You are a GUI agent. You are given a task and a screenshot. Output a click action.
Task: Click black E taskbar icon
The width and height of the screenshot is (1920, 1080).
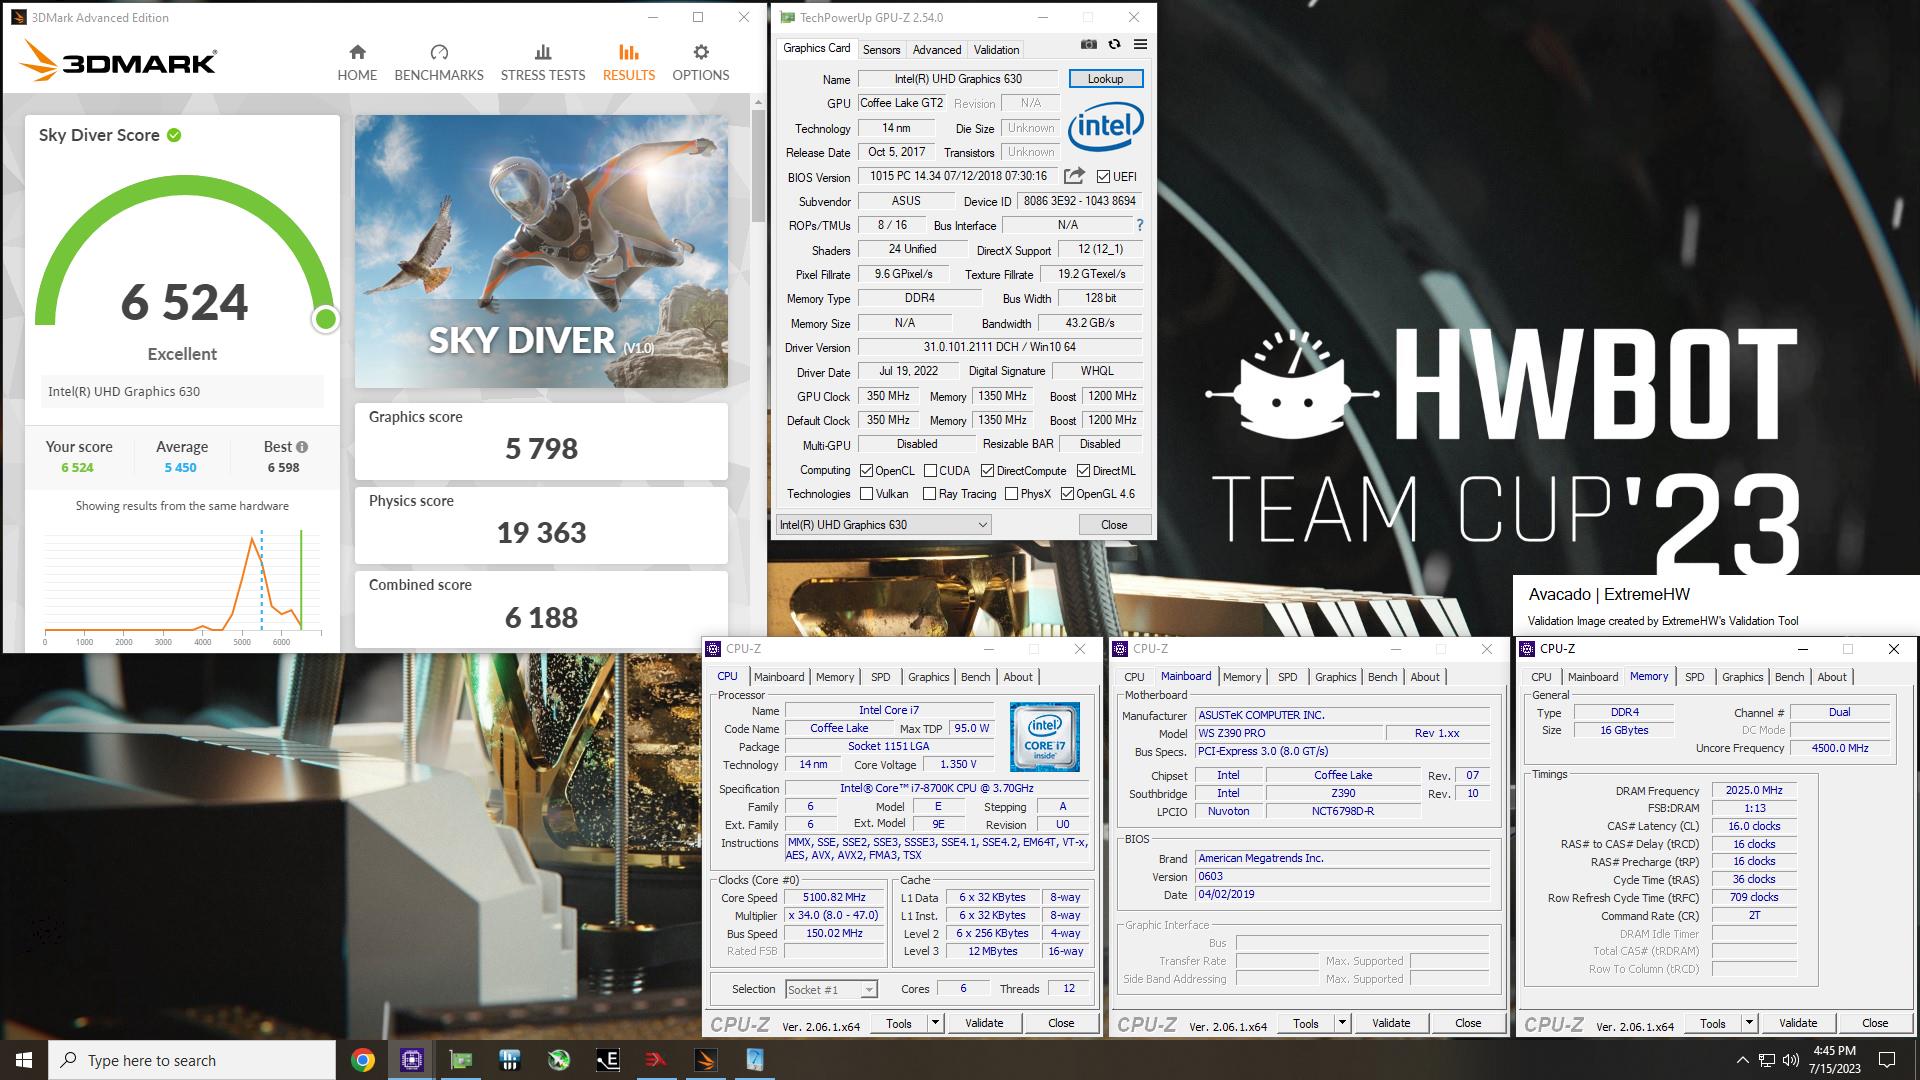[607, 1060]
